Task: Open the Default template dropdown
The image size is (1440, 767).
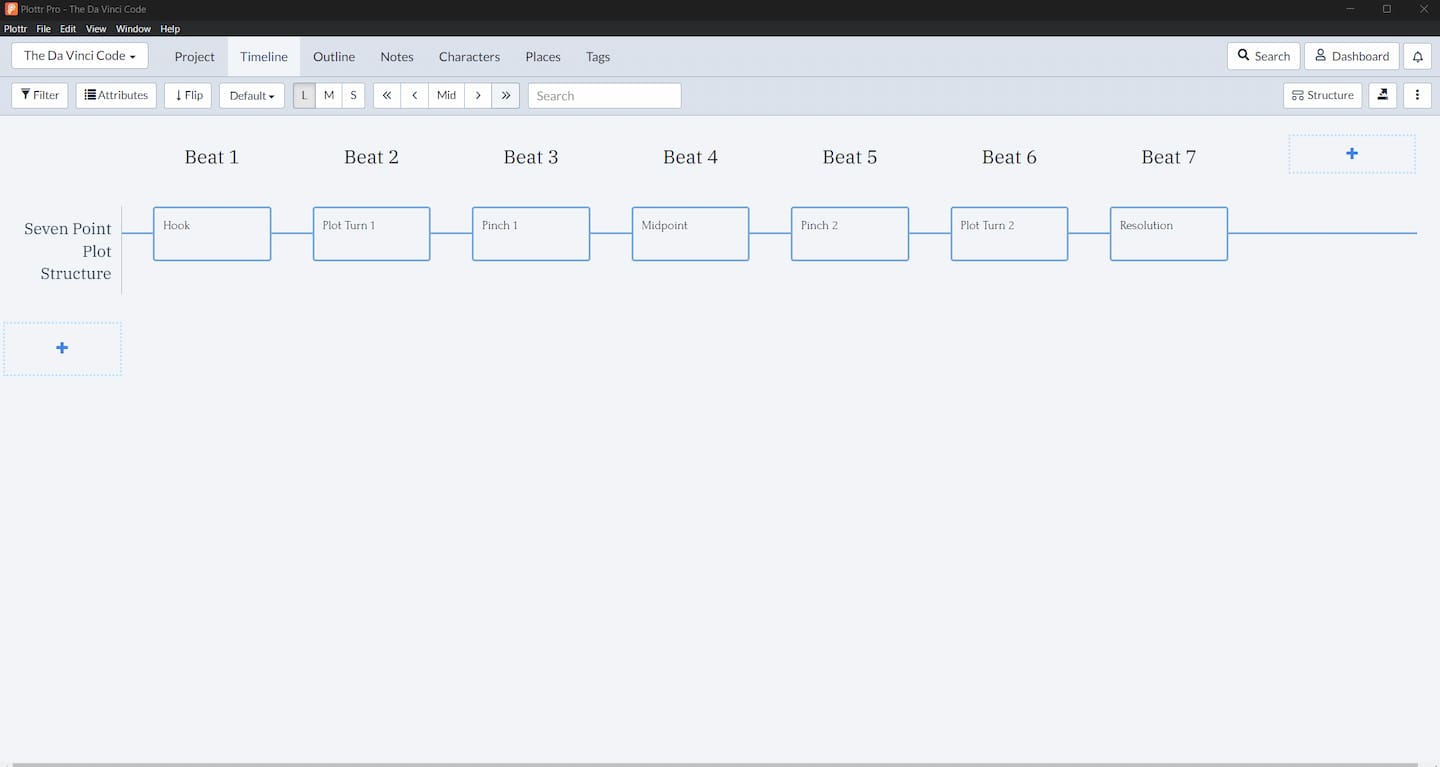Action: pyautogui.click(x=251, y=95)
